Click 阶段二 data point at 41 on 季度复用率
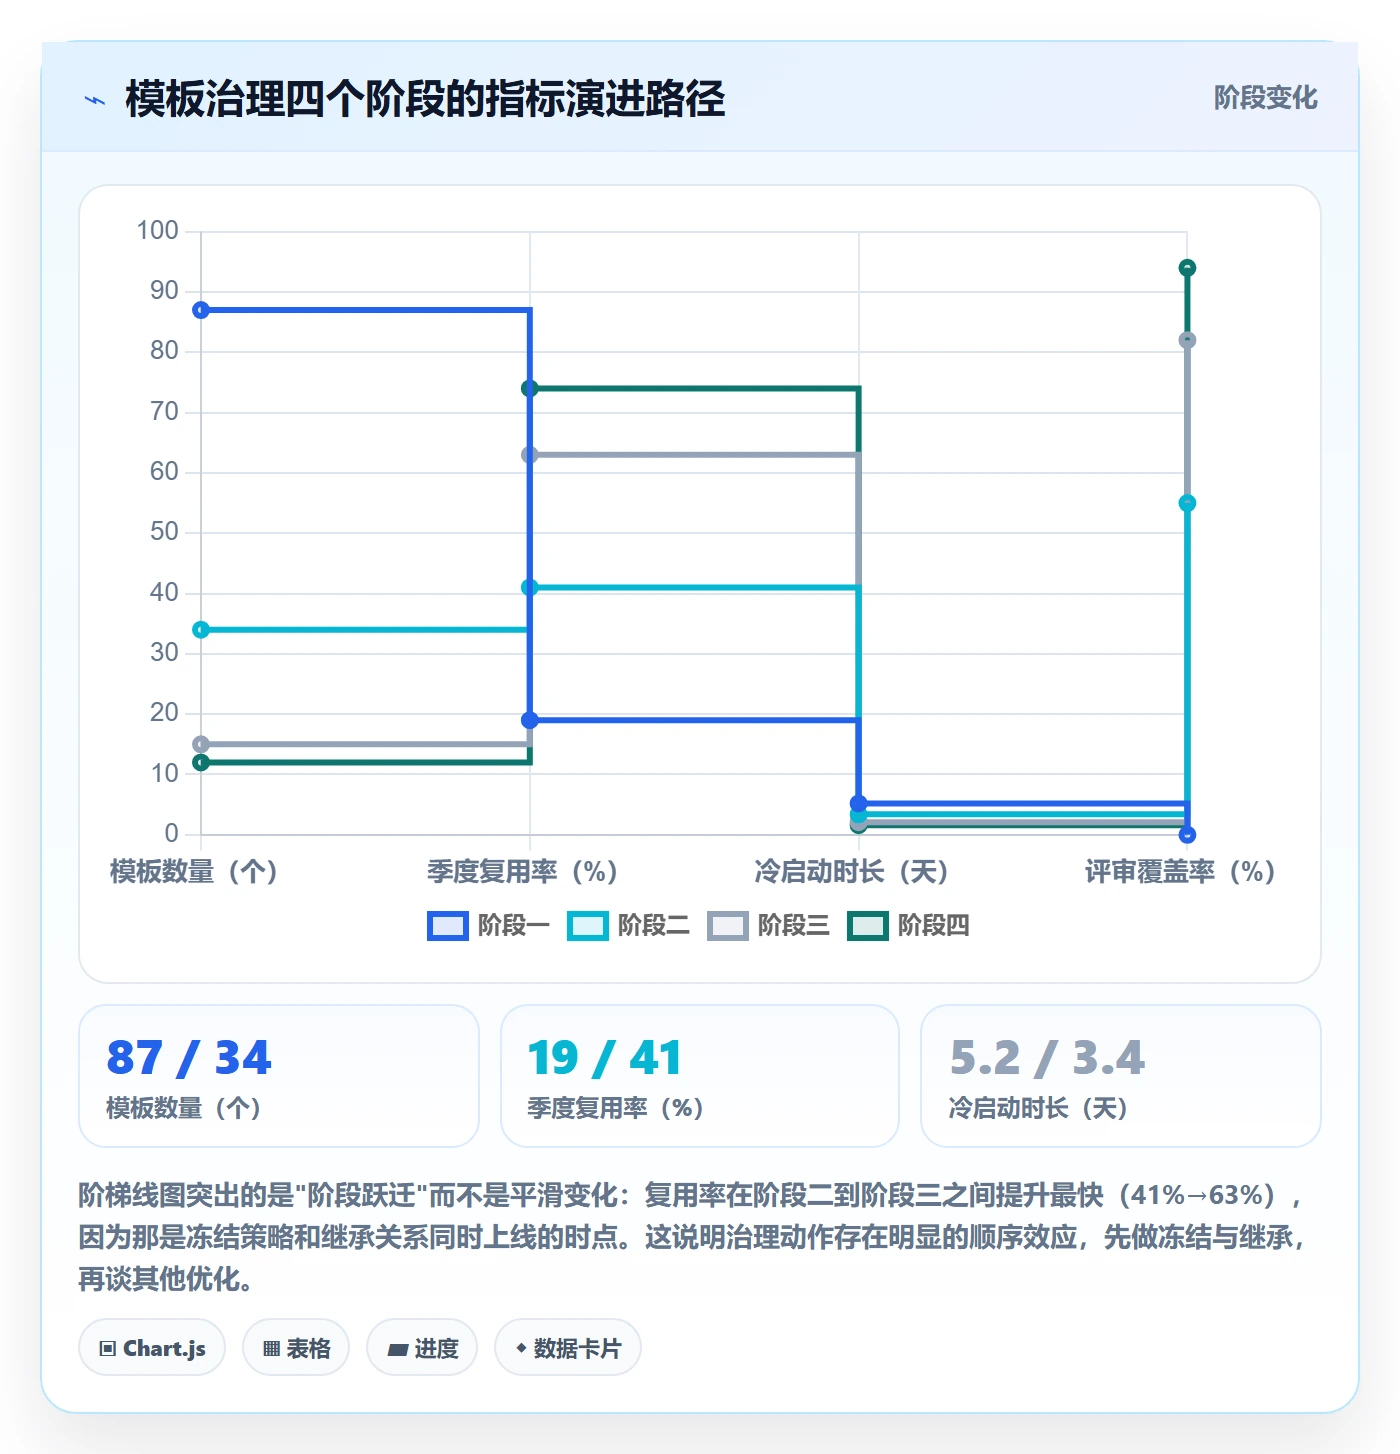The height and width of the screenshot is (1454, 1400). 530,587
